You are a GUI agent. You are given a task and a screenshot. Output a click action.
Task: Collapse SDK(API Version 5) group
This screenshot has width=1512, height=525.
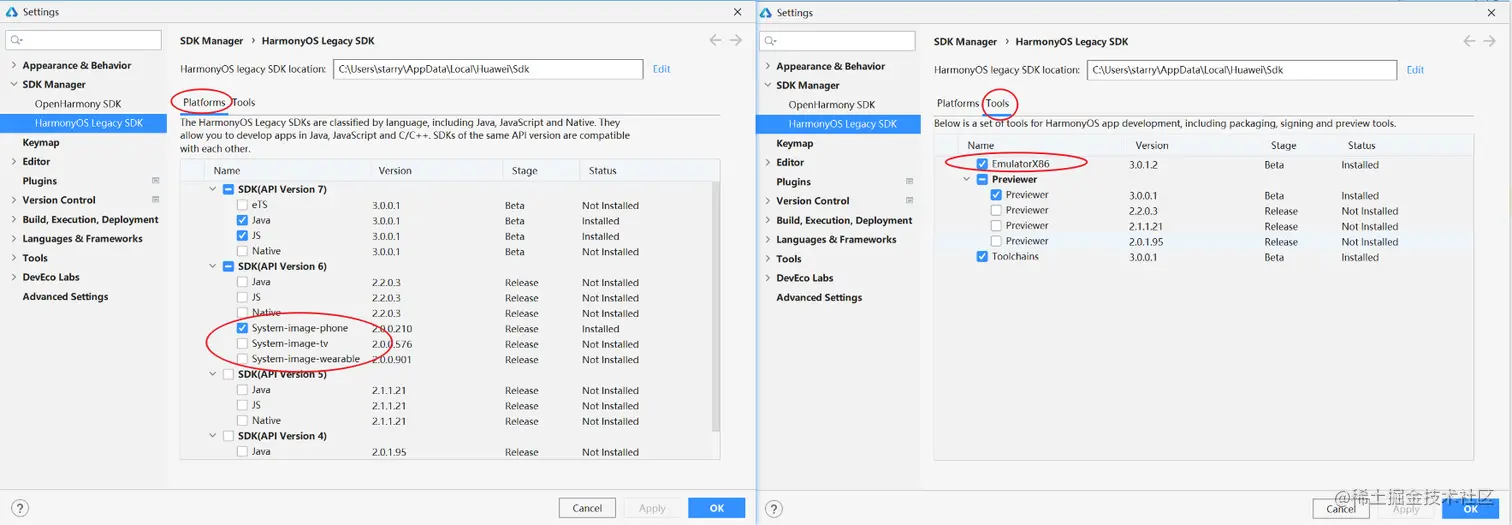tap(213, 374)
